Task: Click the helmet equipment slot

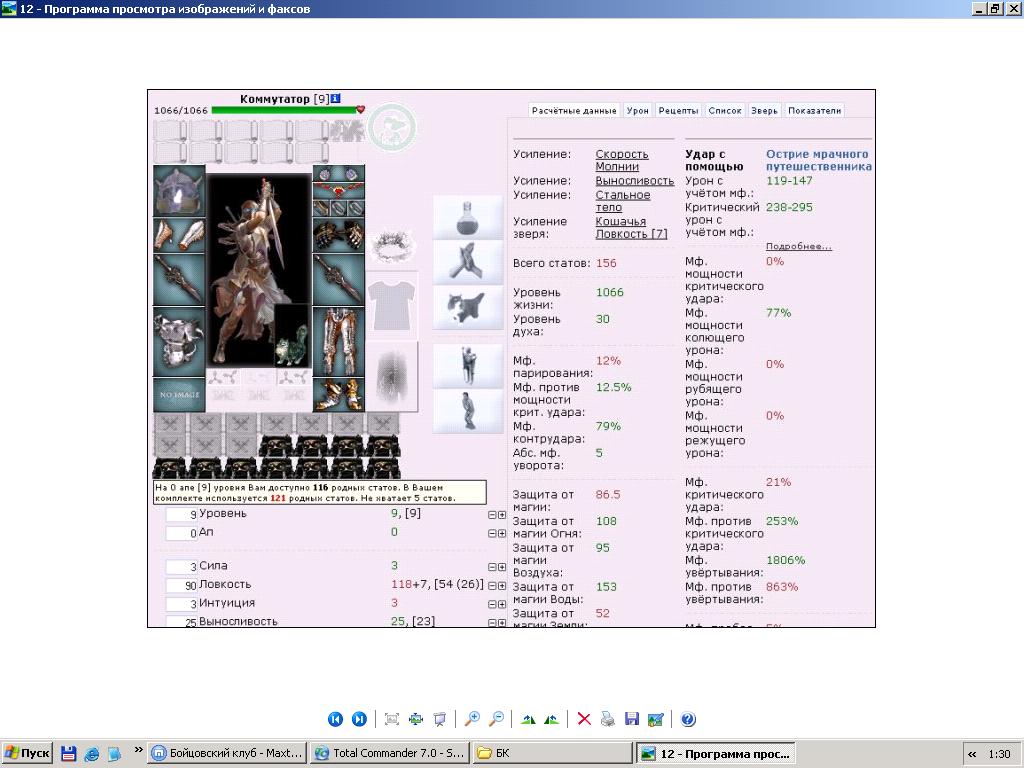Action: click(179, 191)
